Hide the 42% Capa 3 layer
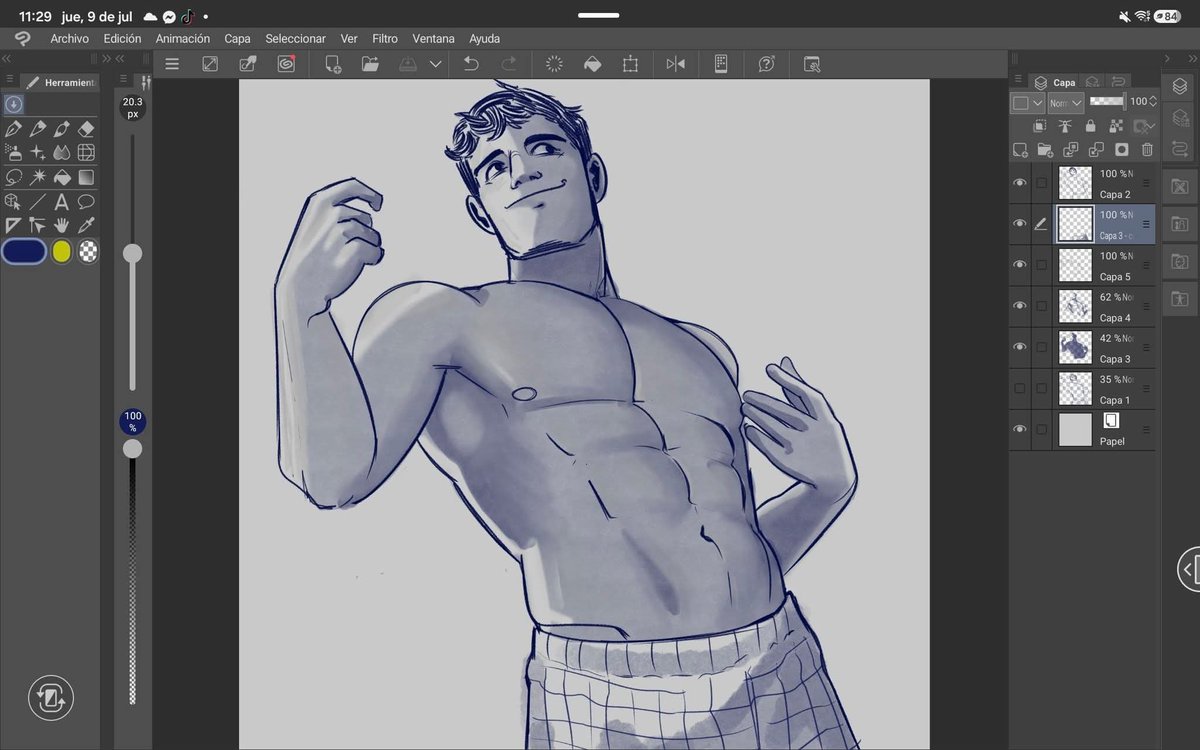This screenshot has width=1200, height=750. 1020,347
